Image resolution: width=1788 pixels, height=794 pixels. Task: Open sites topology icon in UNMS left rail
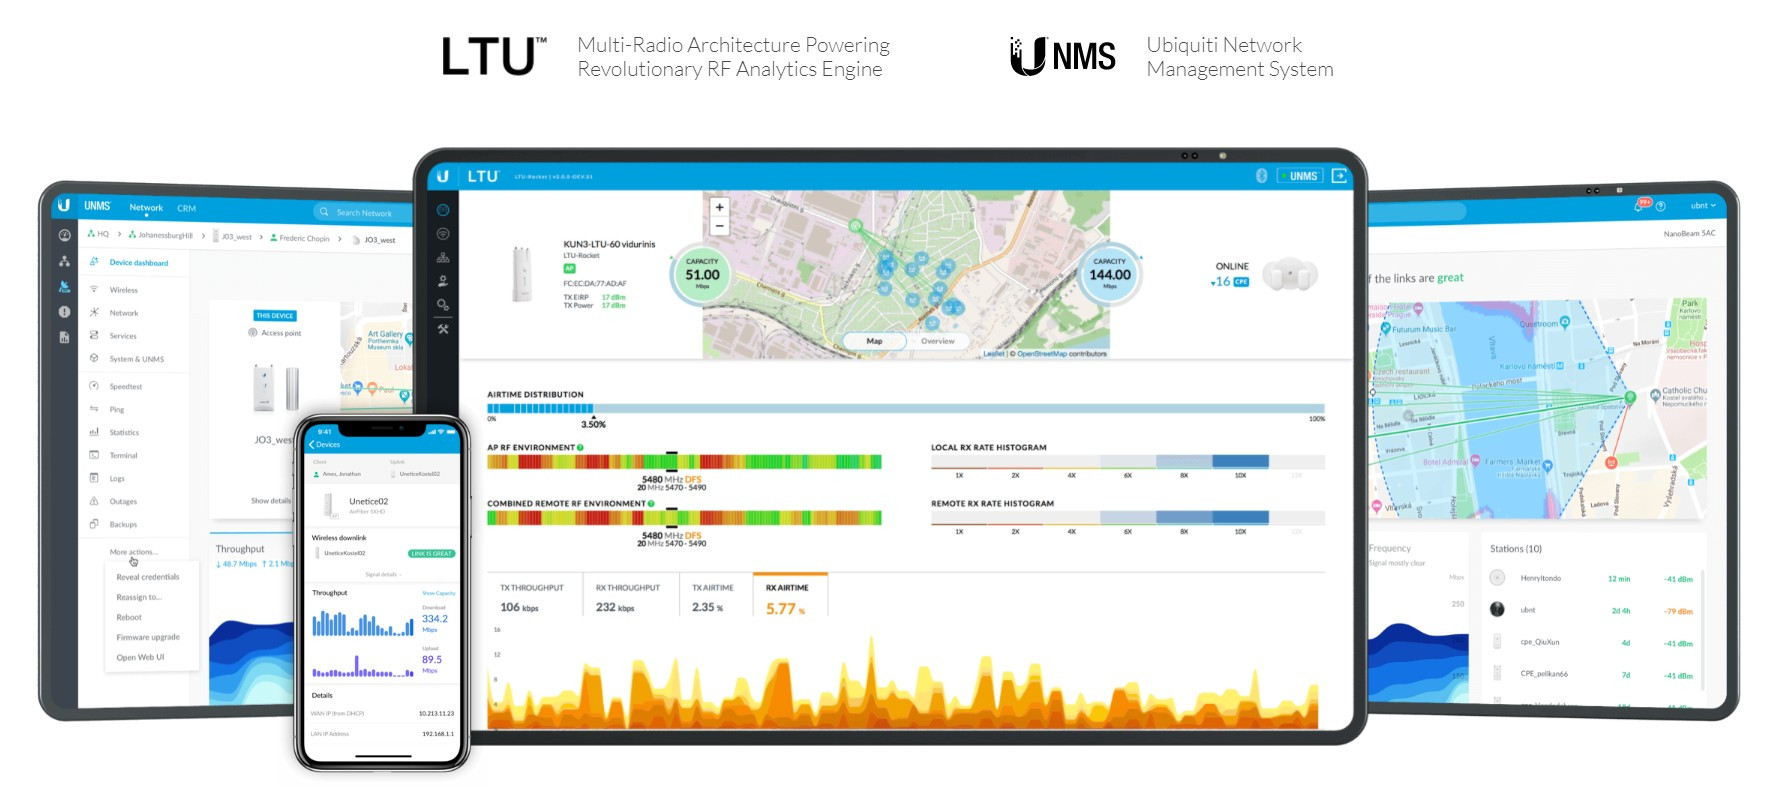(x=64, y=261)
